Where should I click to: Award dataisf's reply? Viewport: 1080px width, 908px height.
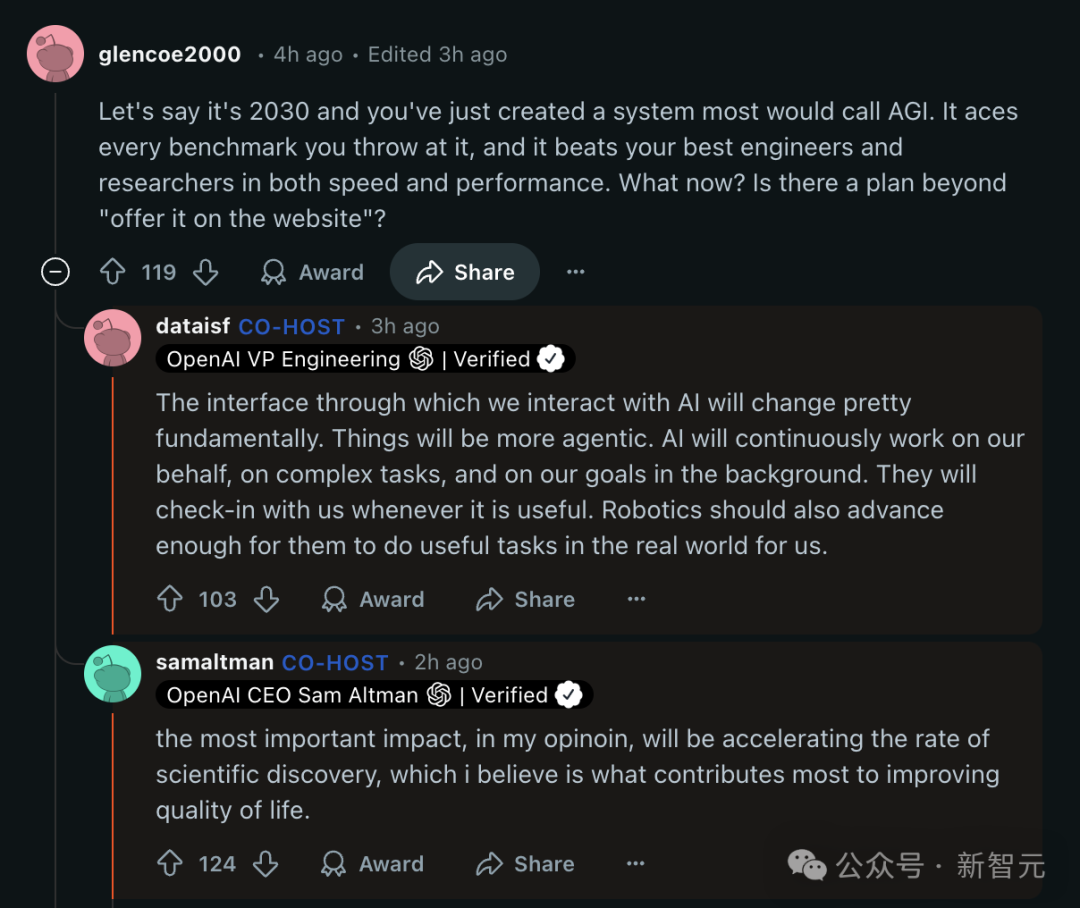point(372,599)
